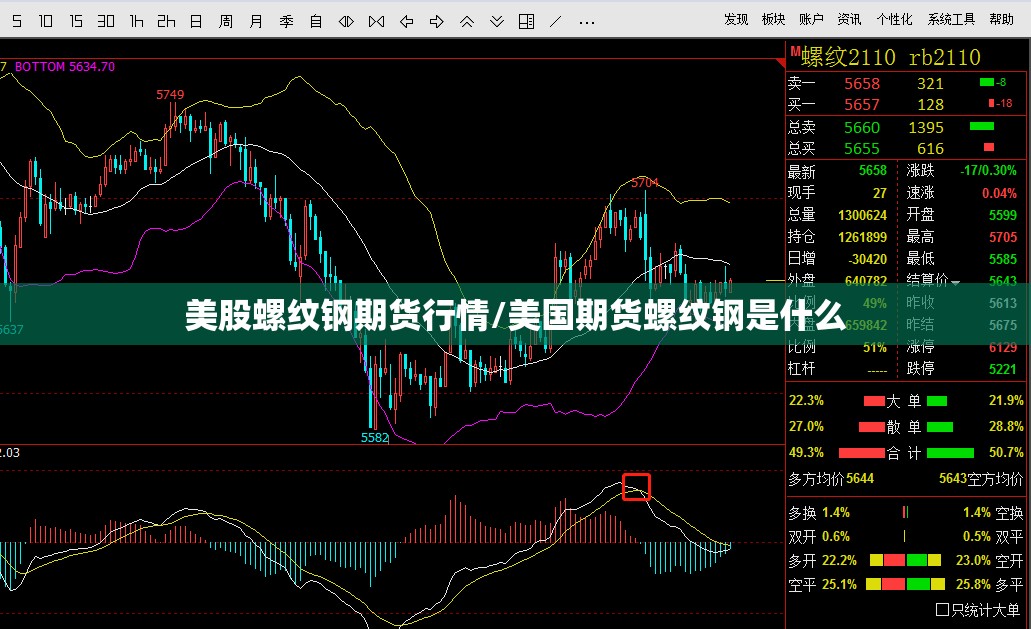Click the 开盘 value 5599
1031x629 pixels.
click(1003, 215)
